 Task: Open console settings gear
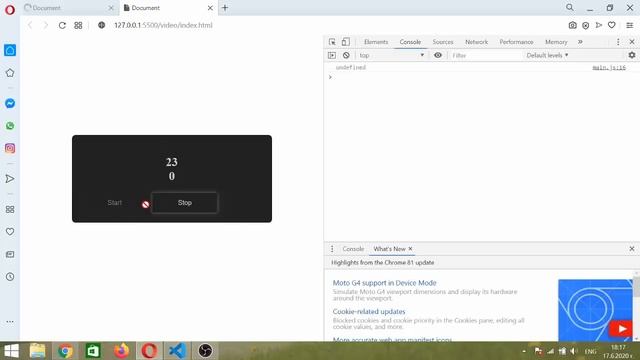coord(632,55)
